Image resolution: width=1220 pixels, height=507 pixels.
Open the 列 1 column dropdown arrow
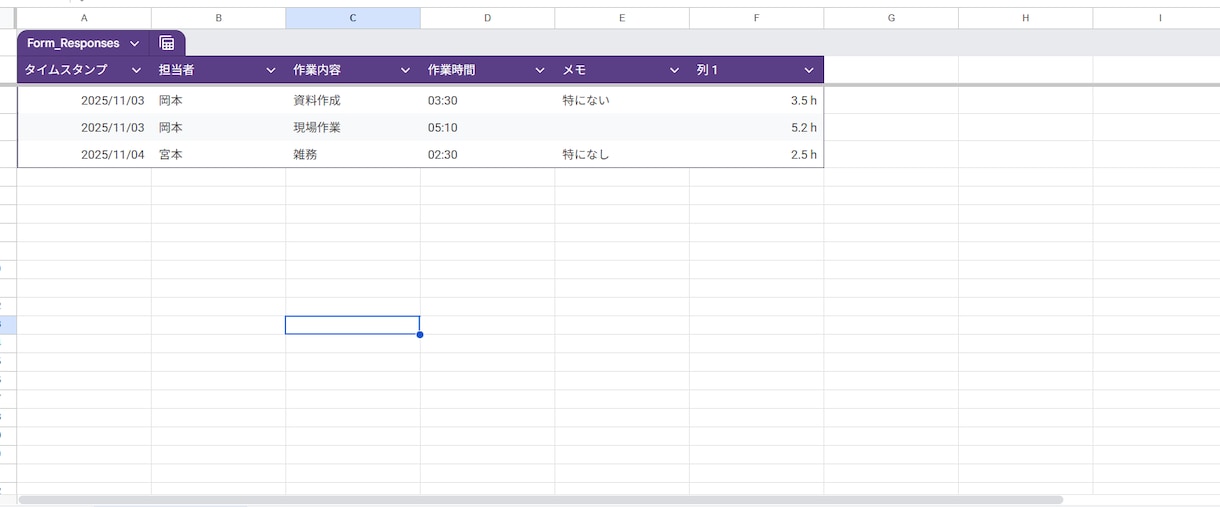coord(809,70)
